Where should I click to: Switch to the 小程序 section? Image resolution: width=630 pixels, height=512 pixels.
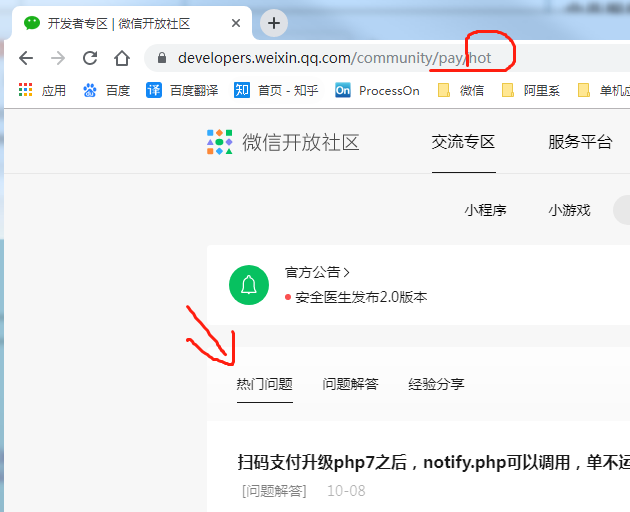point(485,210)
